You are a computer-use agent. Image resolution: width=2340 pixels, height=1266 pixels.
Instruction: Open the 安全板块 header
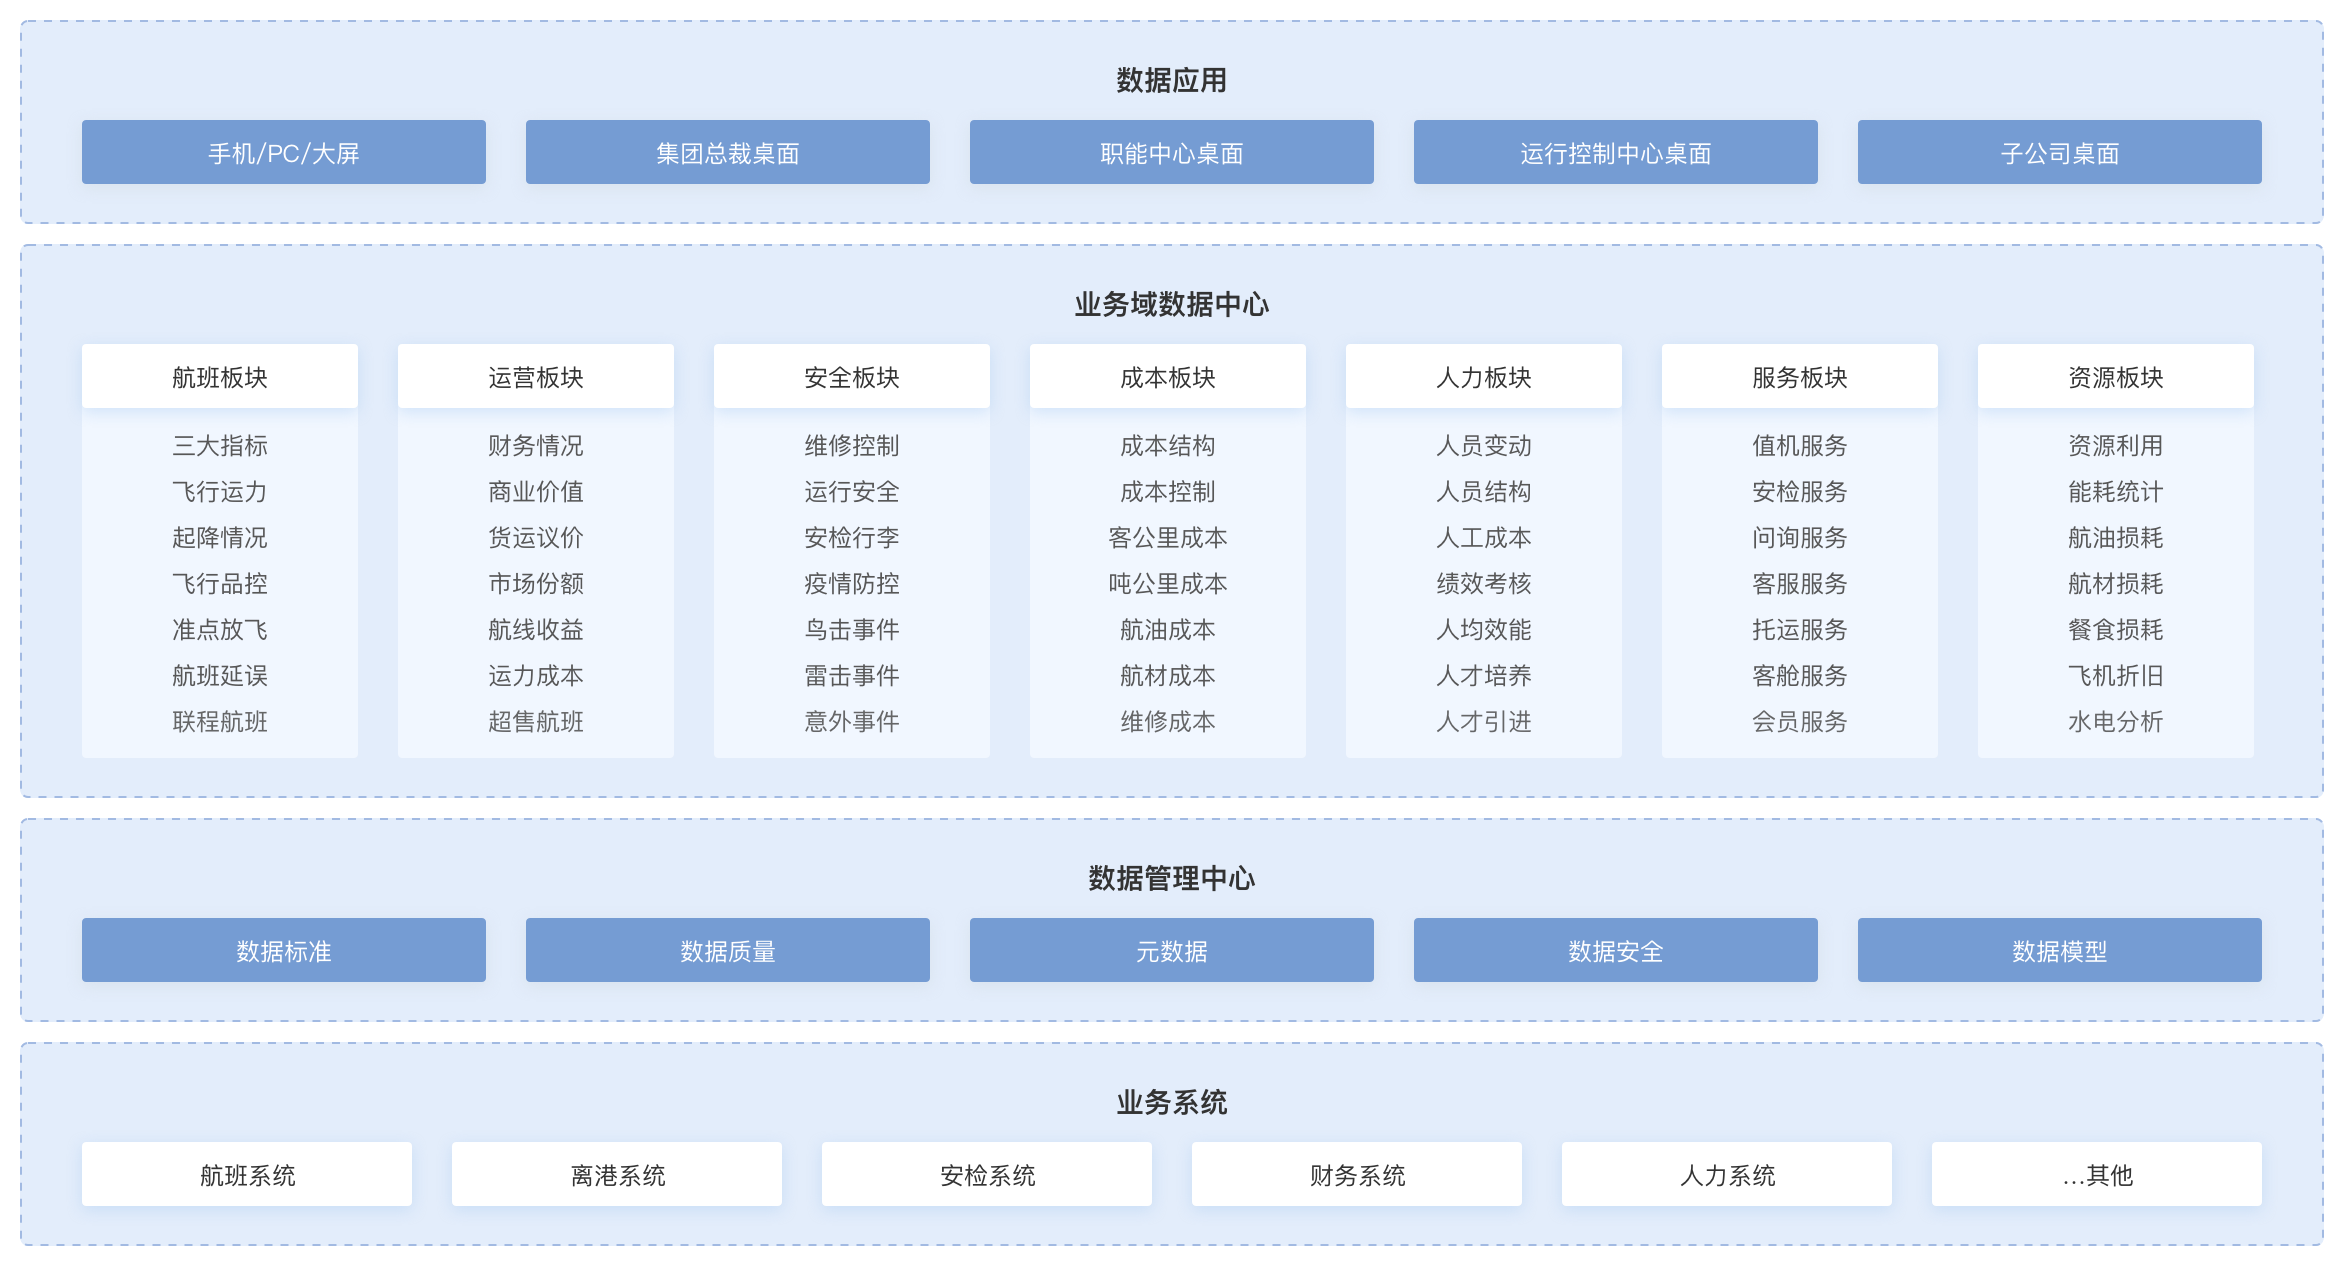(852, 377)
